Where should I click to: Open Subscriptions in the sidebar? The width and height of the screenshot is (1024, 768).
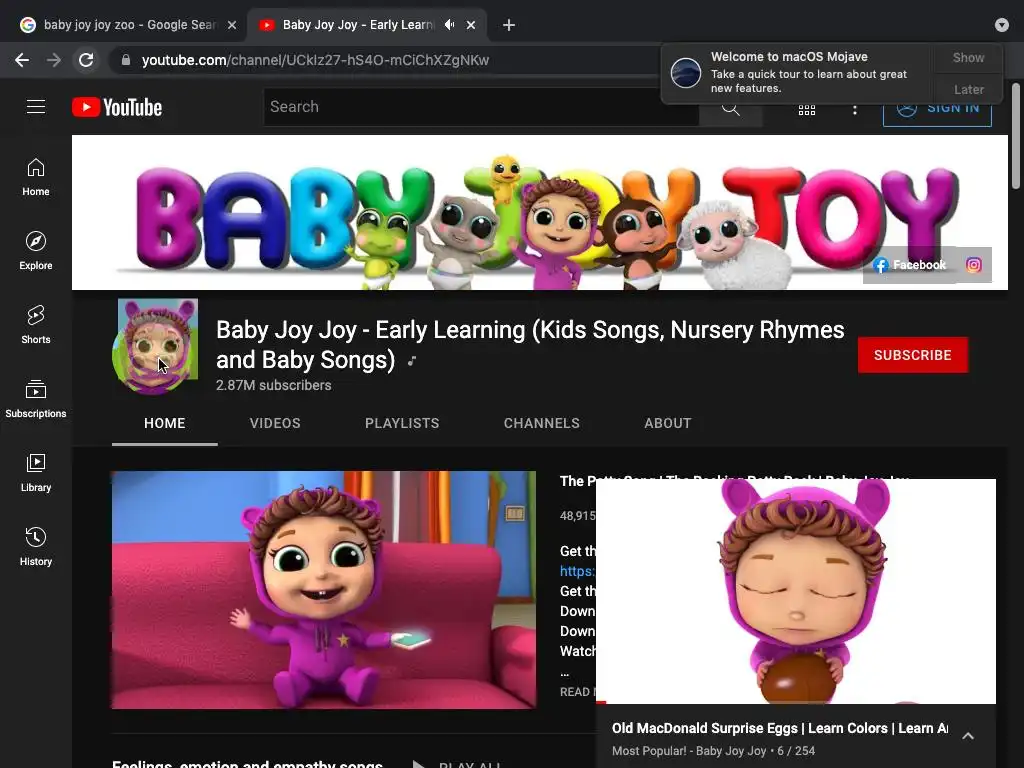point(36,398)
